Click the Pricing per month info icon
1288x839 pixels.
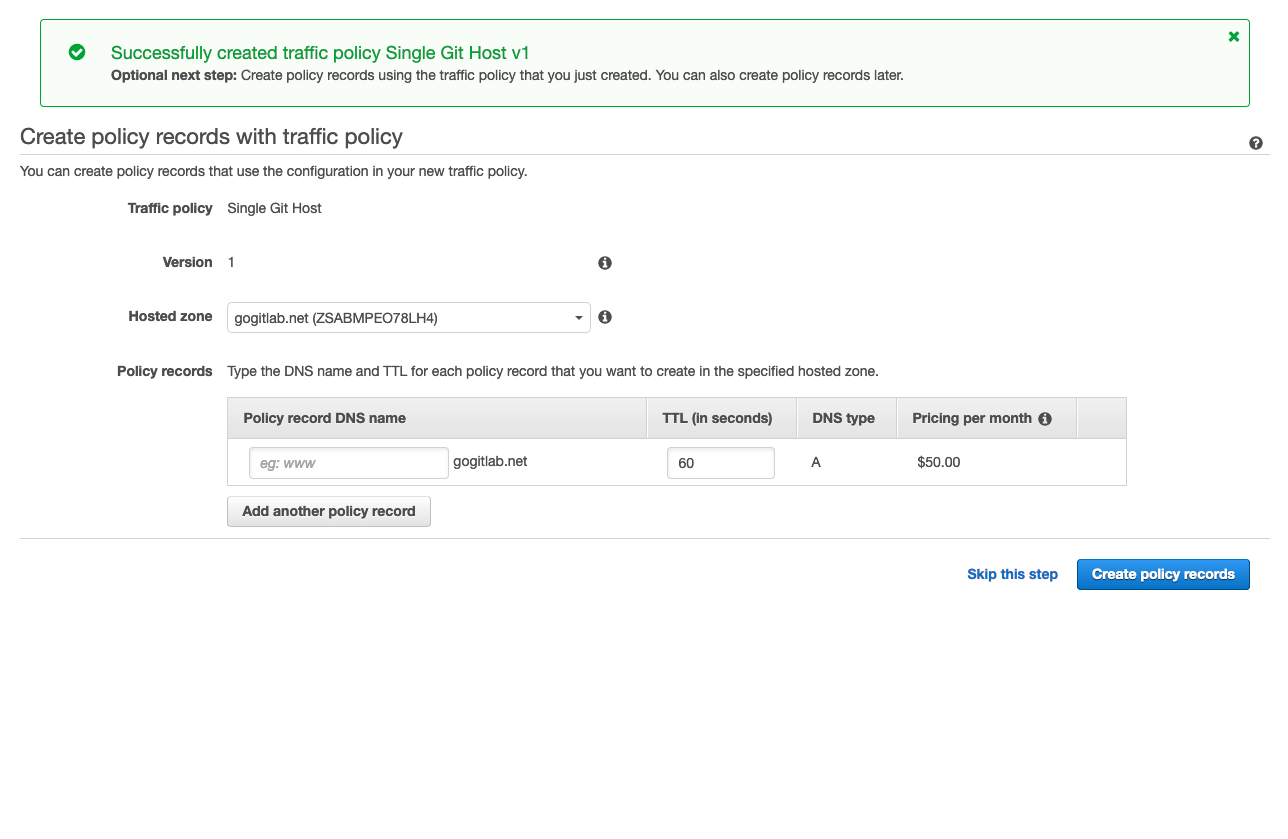[x=1045, y=418]
